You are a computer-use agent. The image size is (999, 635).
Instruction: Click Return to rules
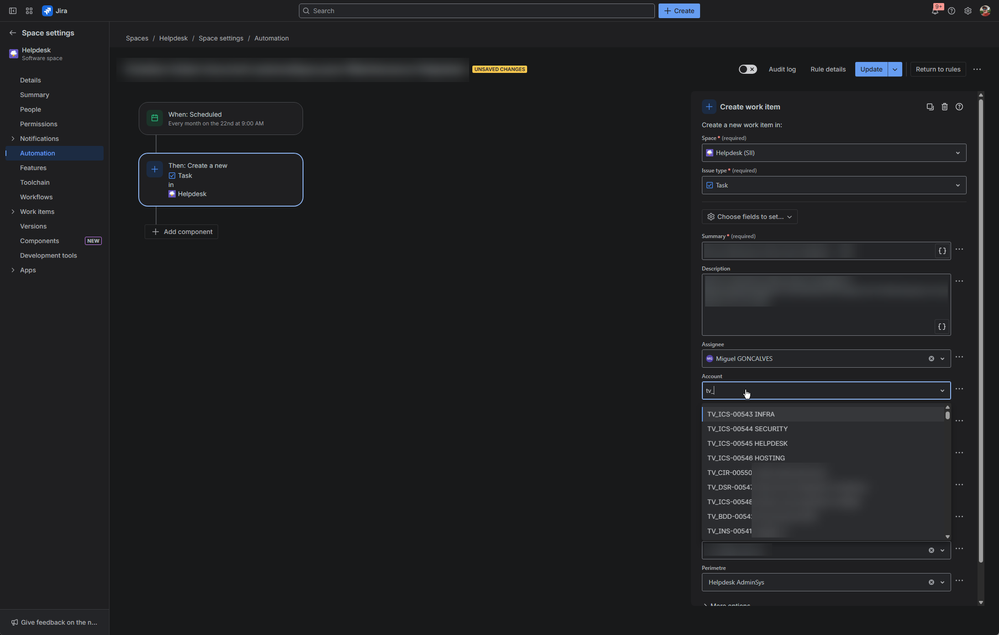click(x=938, y=69)
